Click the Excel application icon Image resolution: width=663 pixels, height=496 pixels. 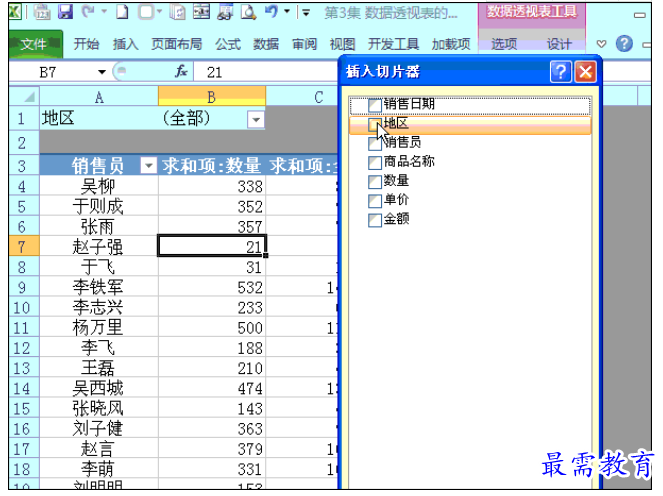[x=15, y=12]
